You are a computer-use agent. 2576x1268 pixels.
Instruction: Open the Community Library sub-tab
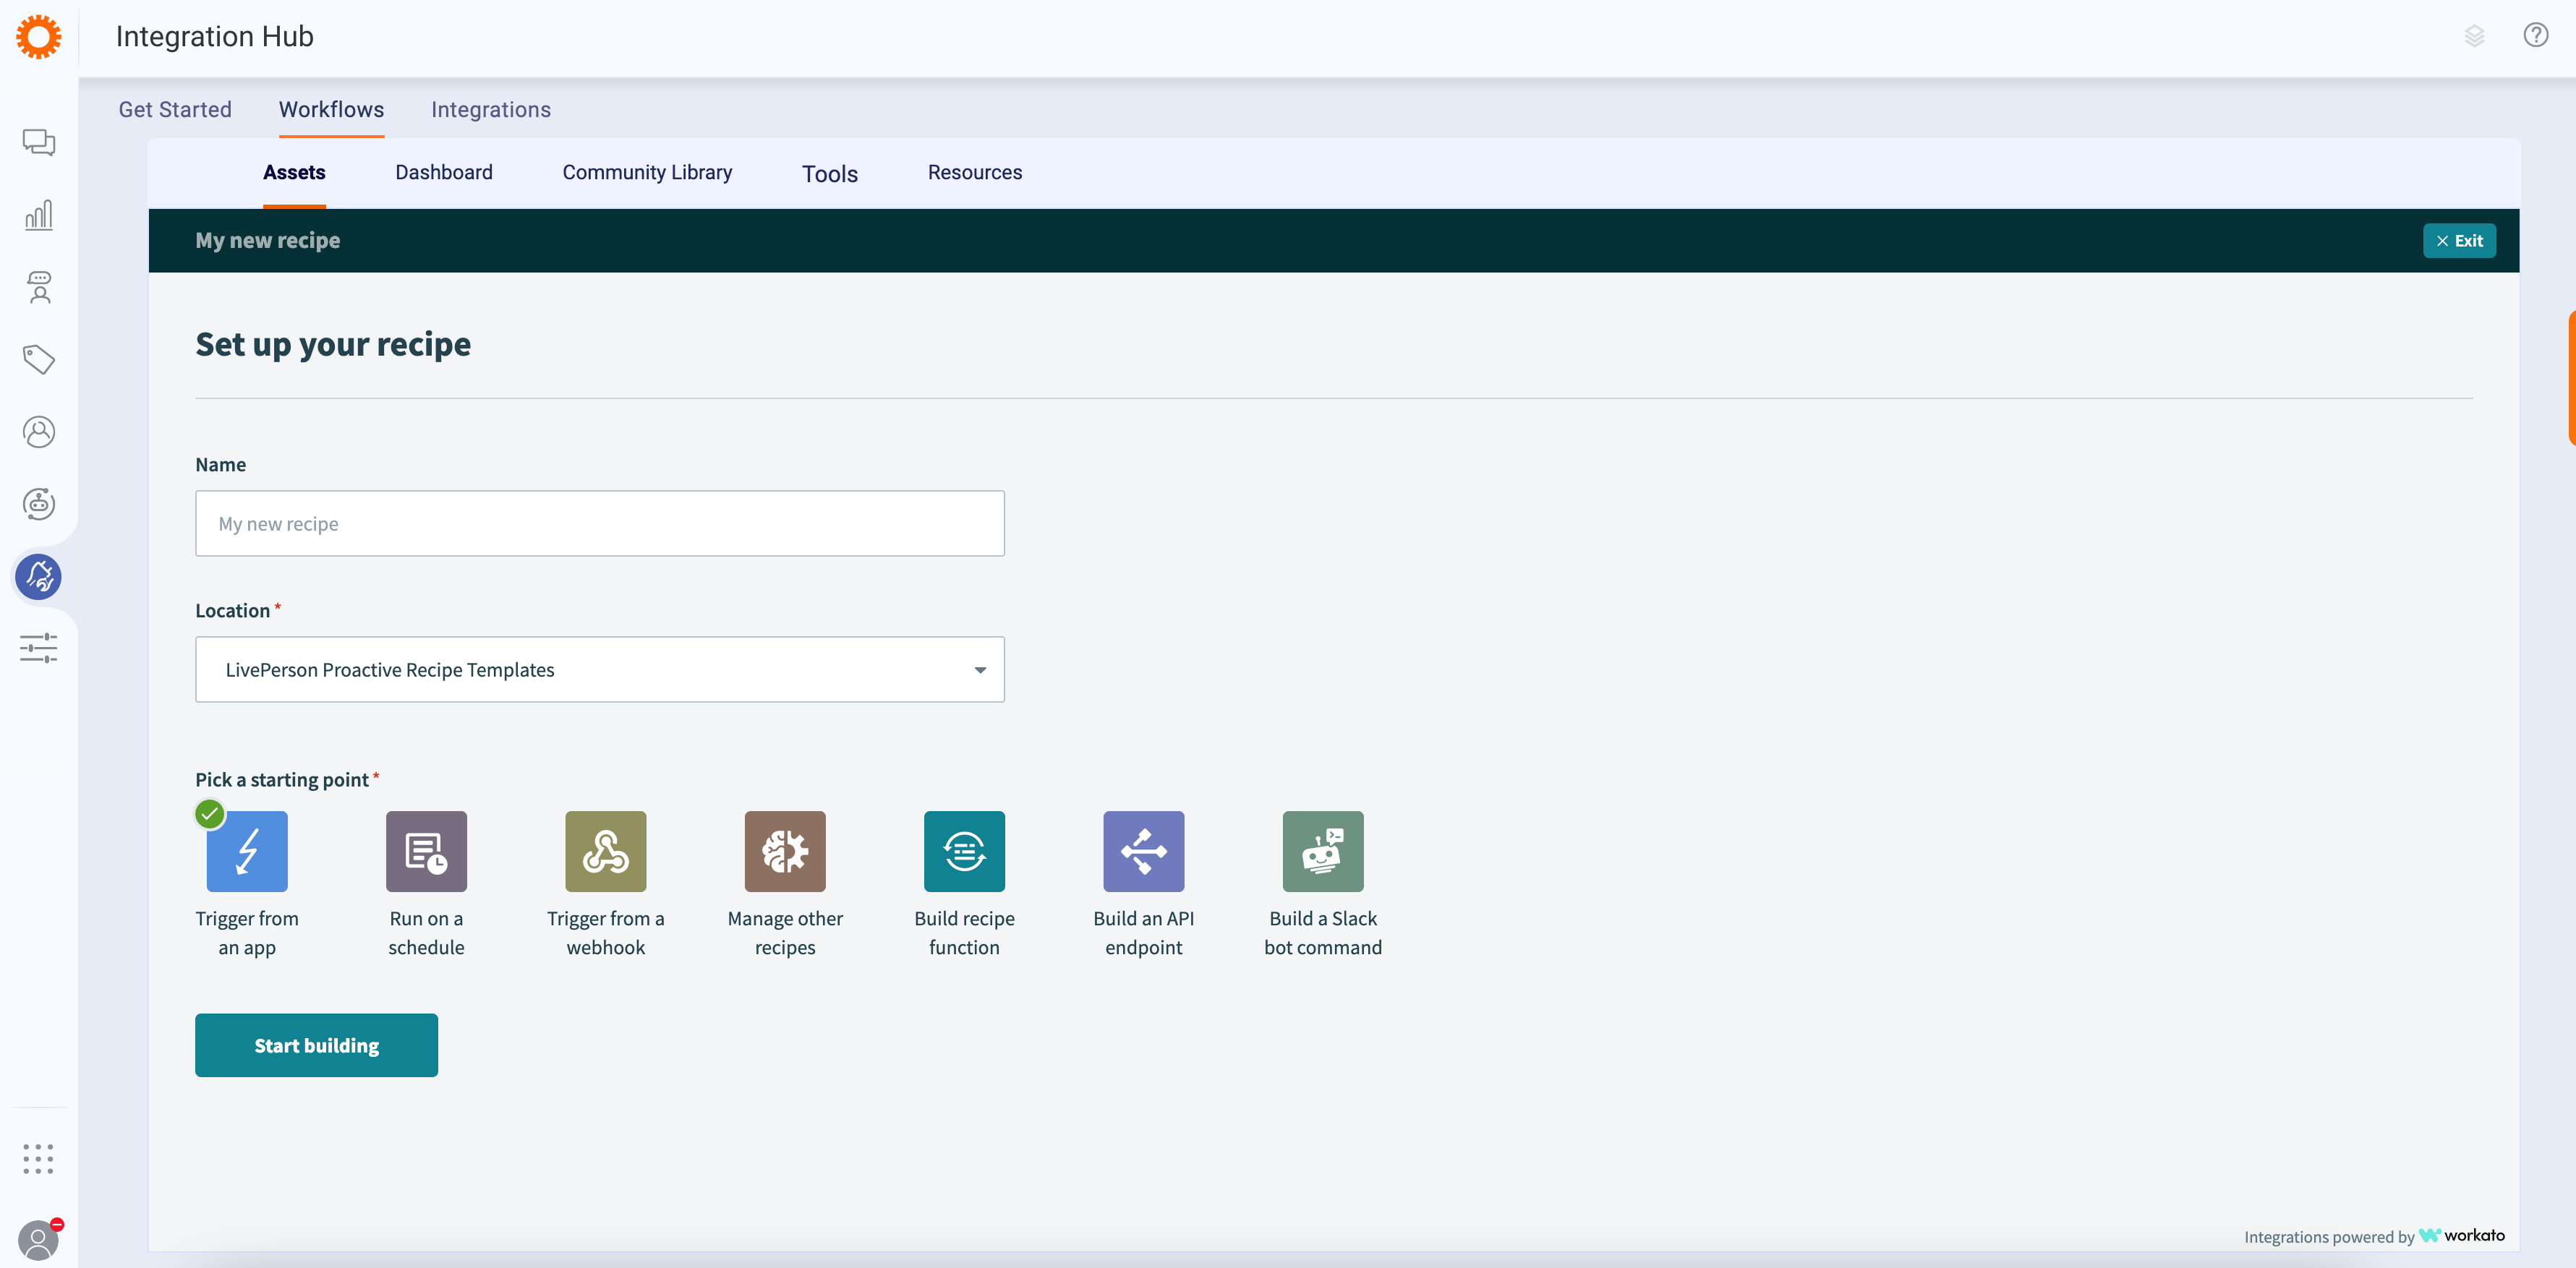point(647,172)
